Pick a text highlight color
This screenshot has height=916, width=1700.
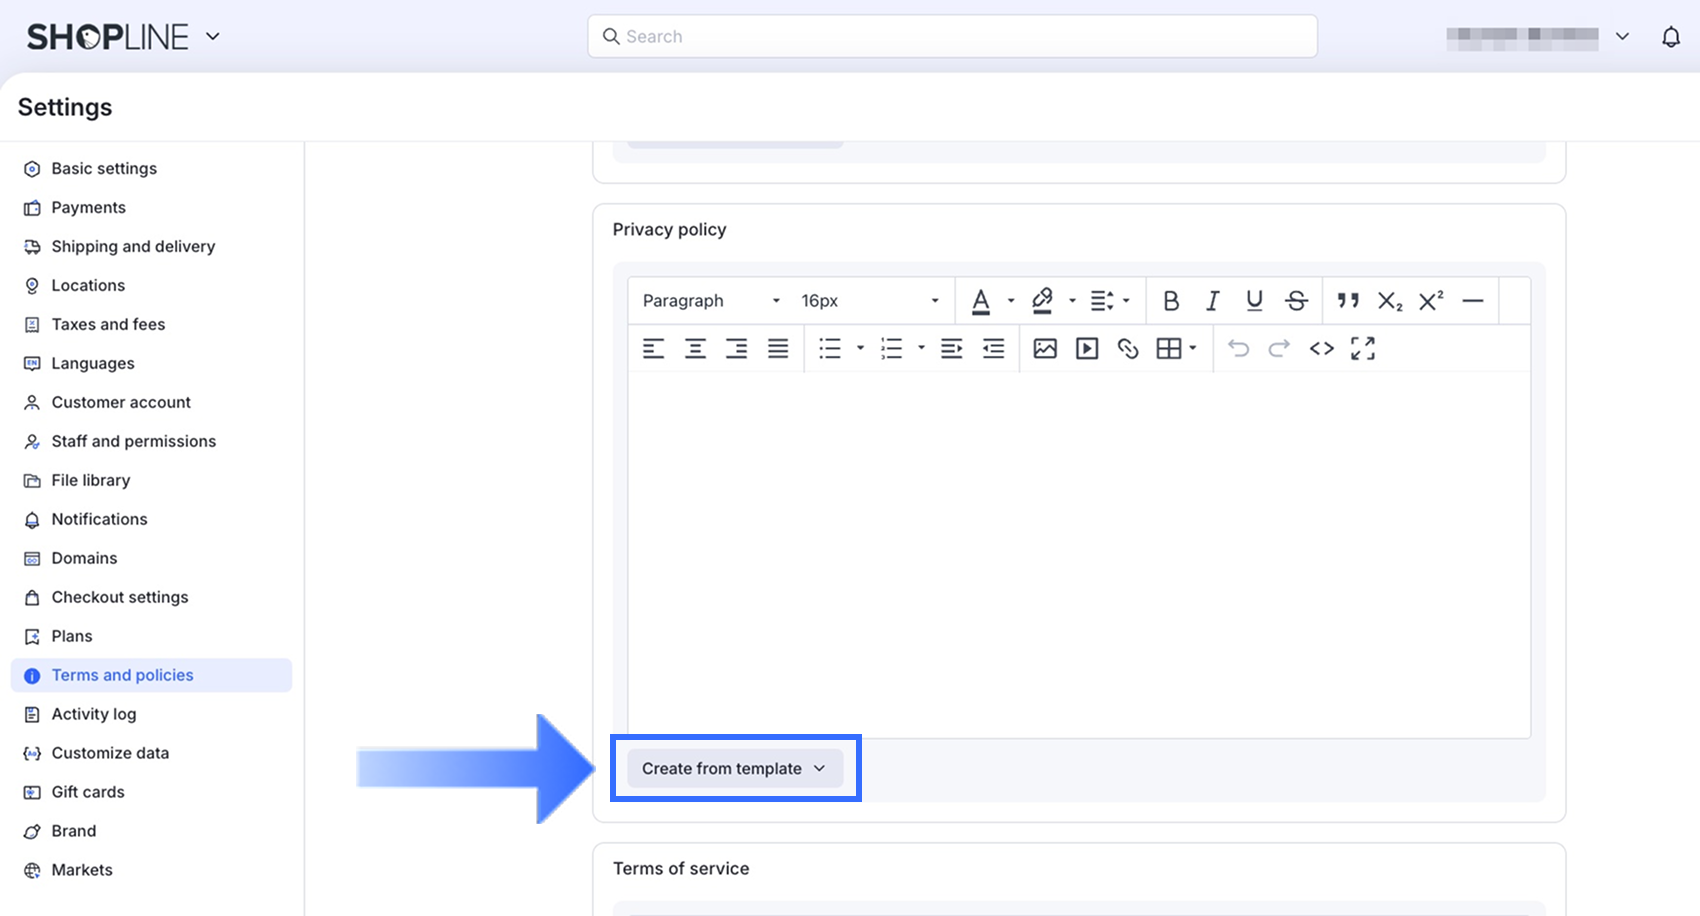(1043, 301)
